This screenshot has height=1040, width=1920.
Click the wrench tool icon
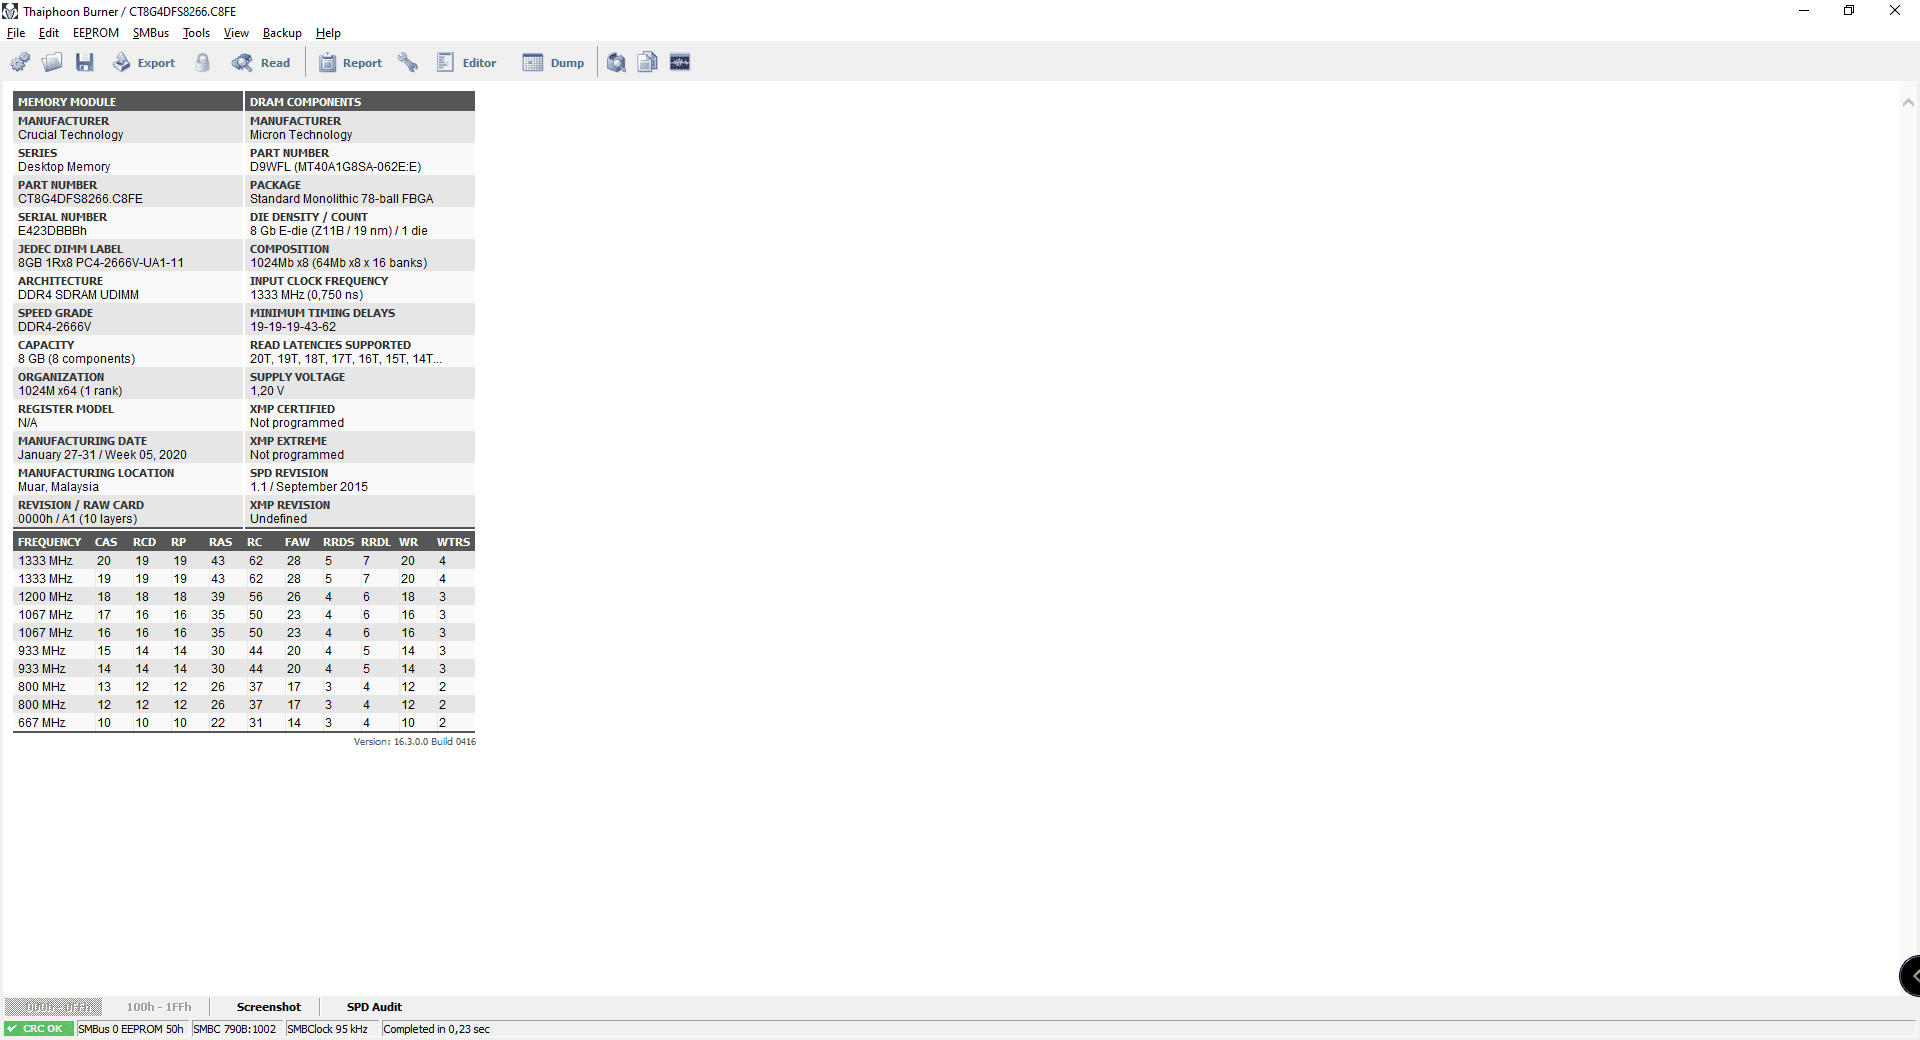click(x=408, y=63)
